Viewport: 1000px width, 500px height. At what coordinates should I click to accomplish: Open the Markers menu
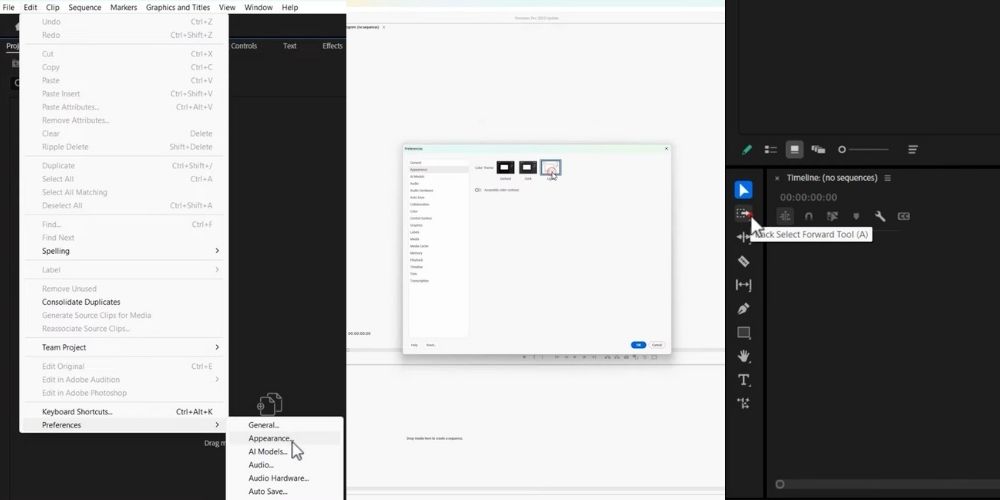(x=123, y=8)
